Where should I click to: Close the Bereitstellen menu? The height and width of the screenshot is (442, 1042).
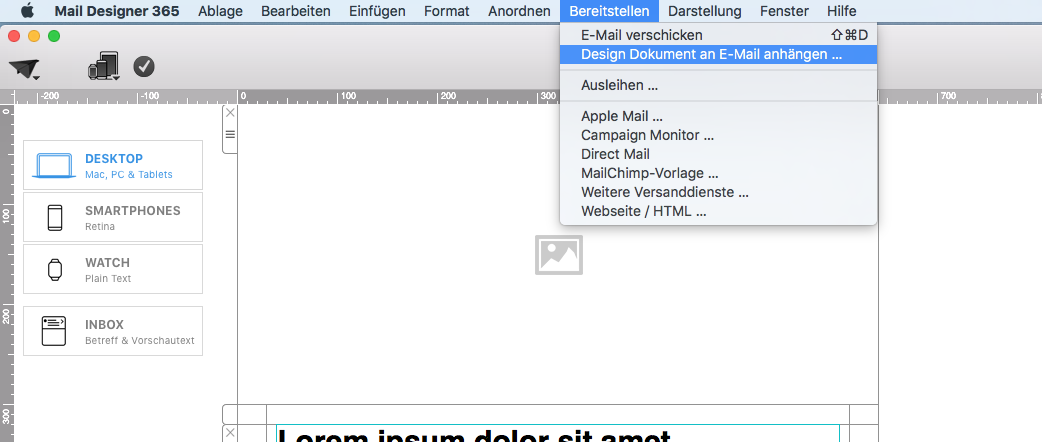tap(609, 11)
